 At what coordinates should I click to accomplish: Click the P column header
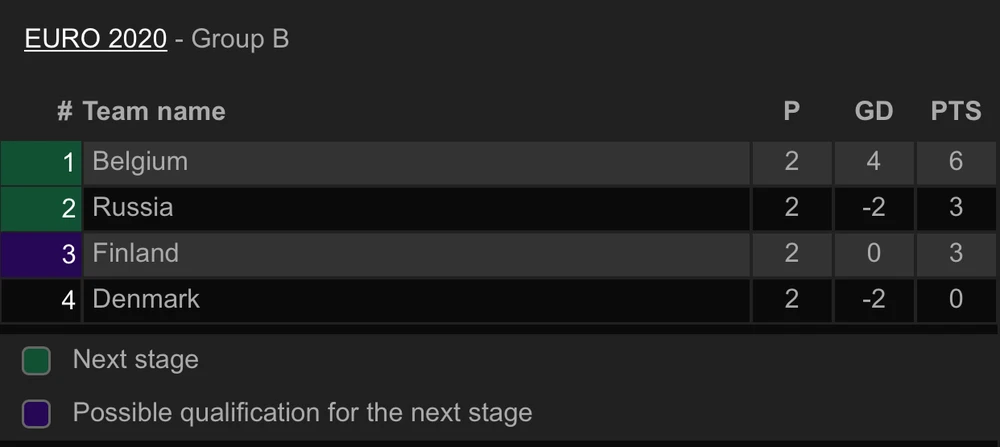coord(791,111)
